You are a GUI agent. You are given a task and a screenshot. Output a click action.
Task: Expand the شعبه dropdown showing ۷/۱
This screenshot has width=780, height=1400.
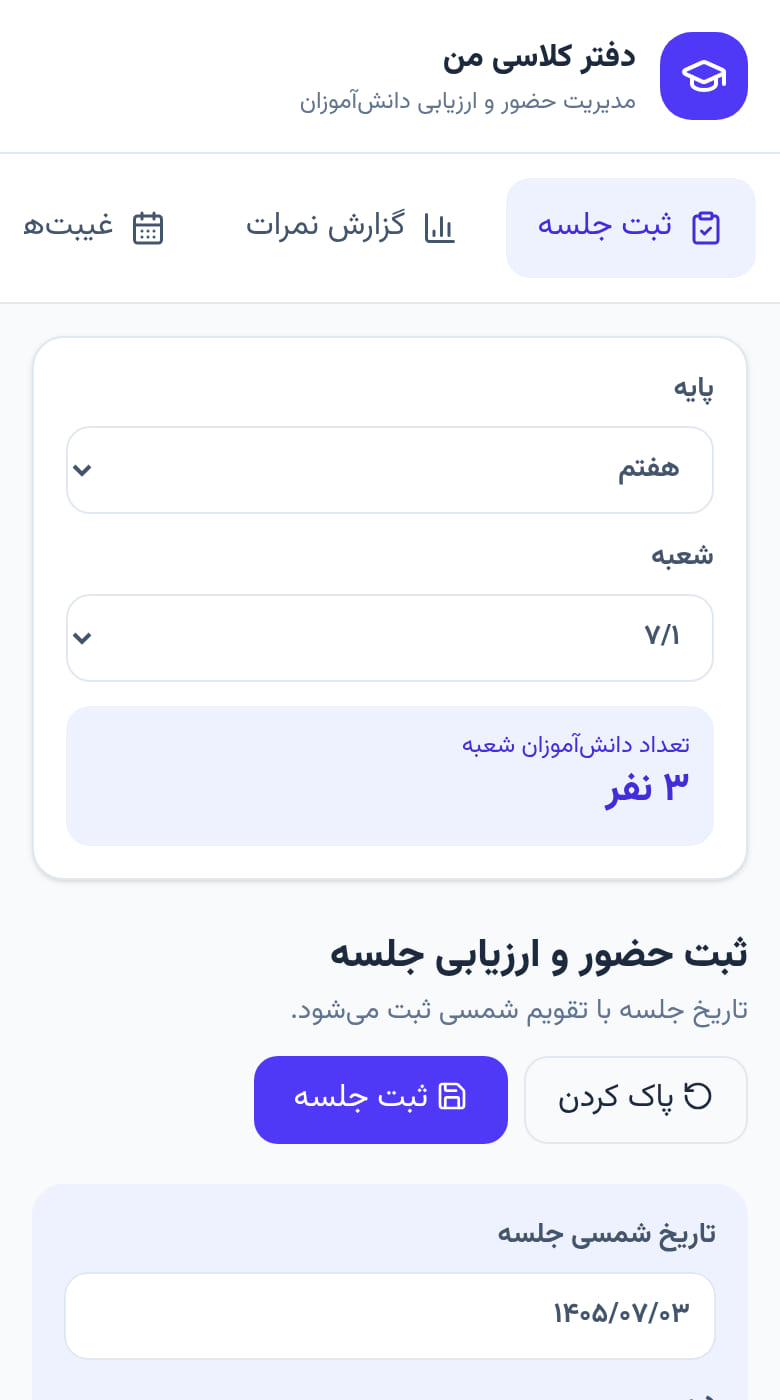[390, 638]
